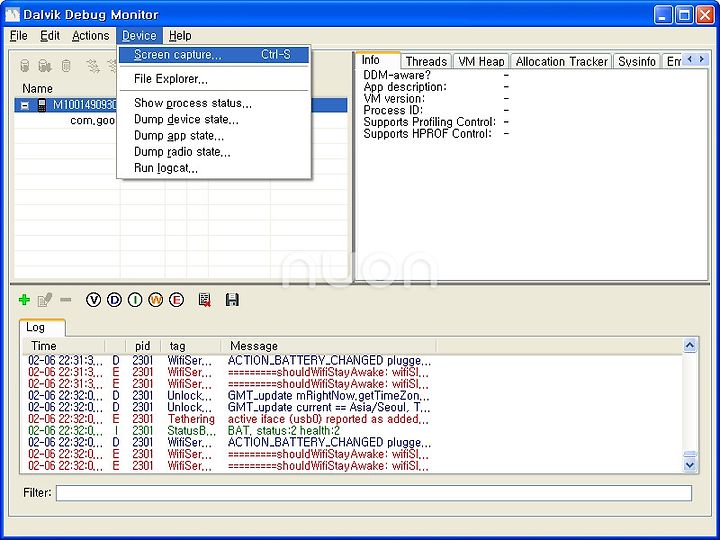Image resolution: width=720 pixels, height=540 pixels.
Task: Select Dump device state... entry
Action: [214, 119]
